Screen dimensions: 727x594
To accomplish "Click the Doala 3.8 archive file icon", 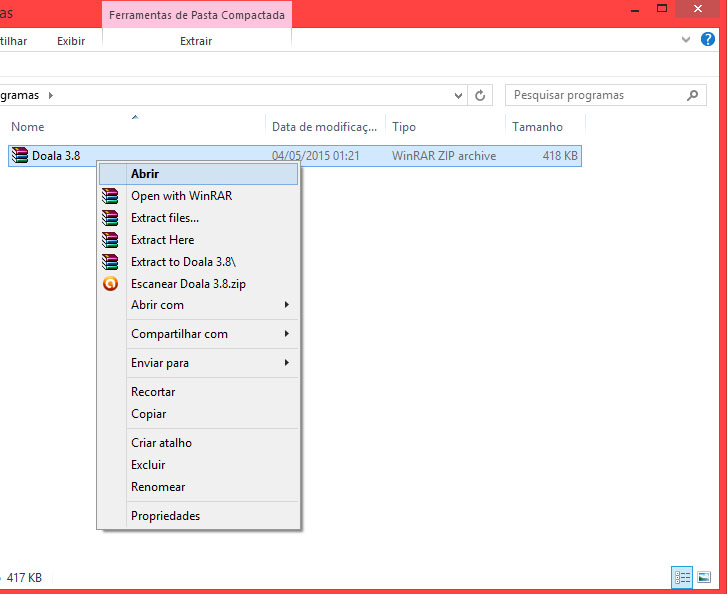I will (x=20, y=156).
